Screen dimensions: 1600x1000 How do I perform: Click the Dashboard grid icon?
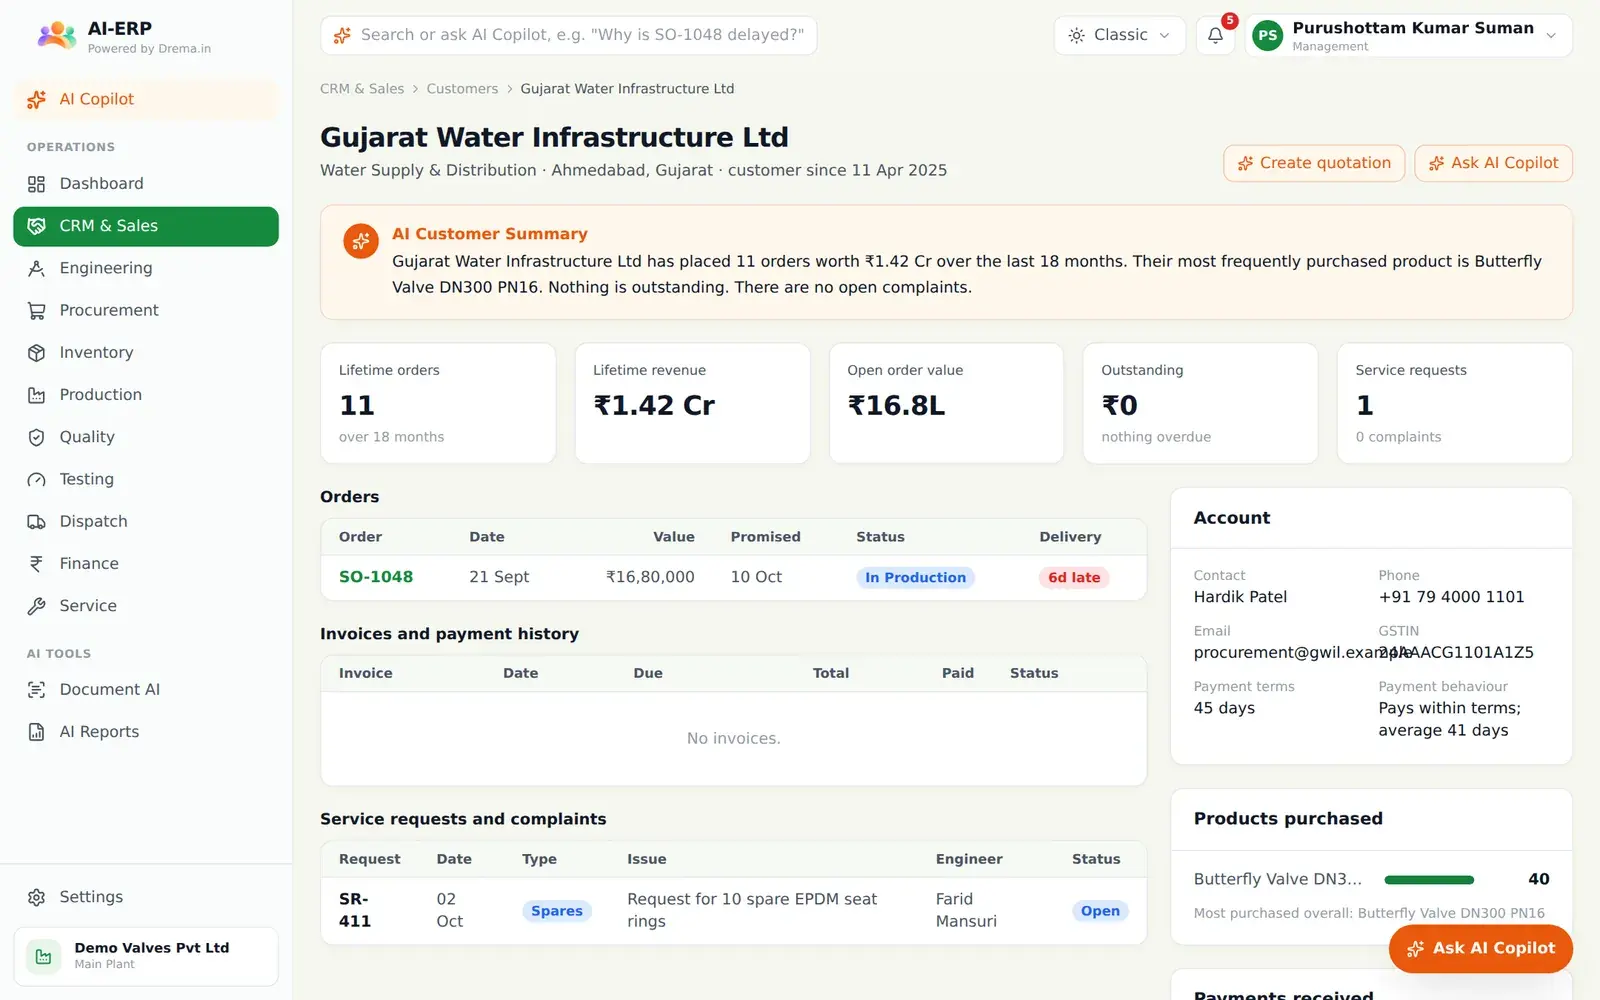pyautogui.click(x=37, y=184)
